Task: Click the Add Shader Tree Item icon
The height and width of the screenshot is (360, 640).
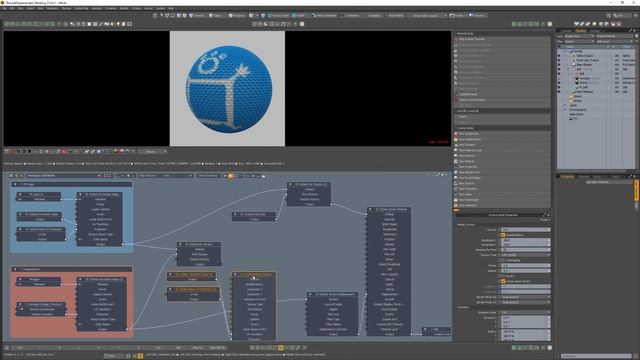Action: 456,39
